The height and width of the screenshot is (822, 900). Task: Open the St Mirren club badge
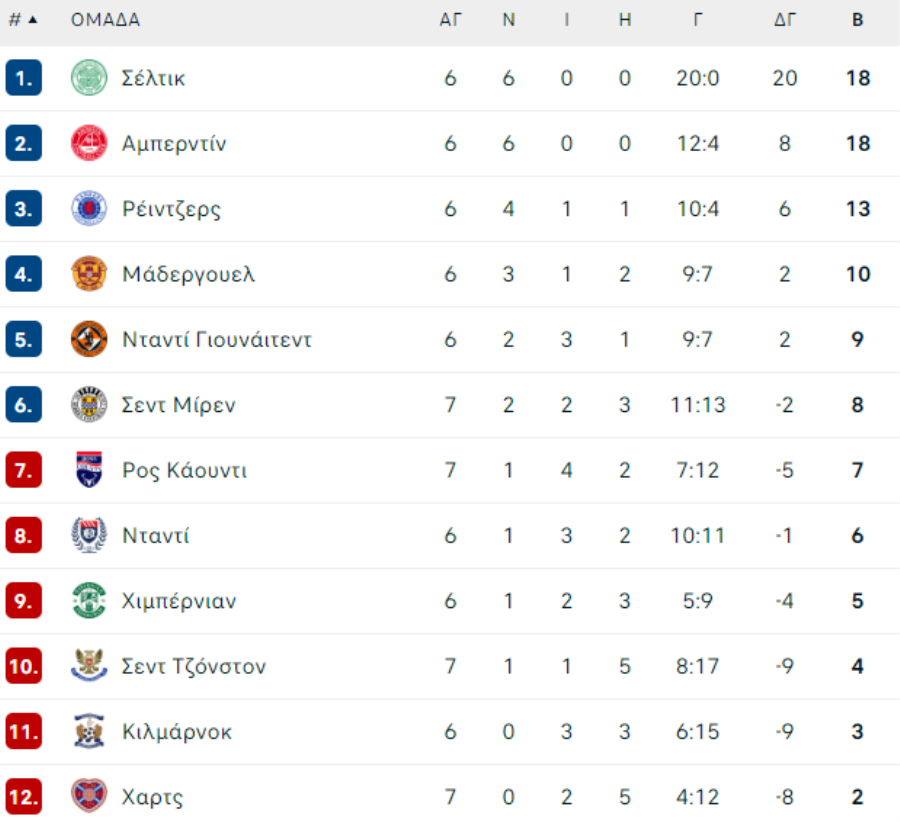coord(89,405)
